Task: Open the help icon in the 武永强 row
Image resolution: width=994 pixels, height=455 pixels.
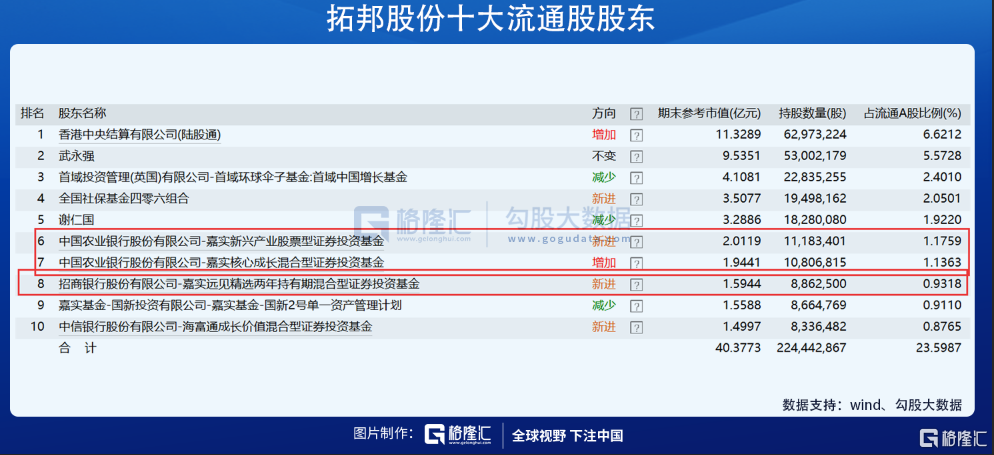Action: pyautogui.click(x=636, y=157)
